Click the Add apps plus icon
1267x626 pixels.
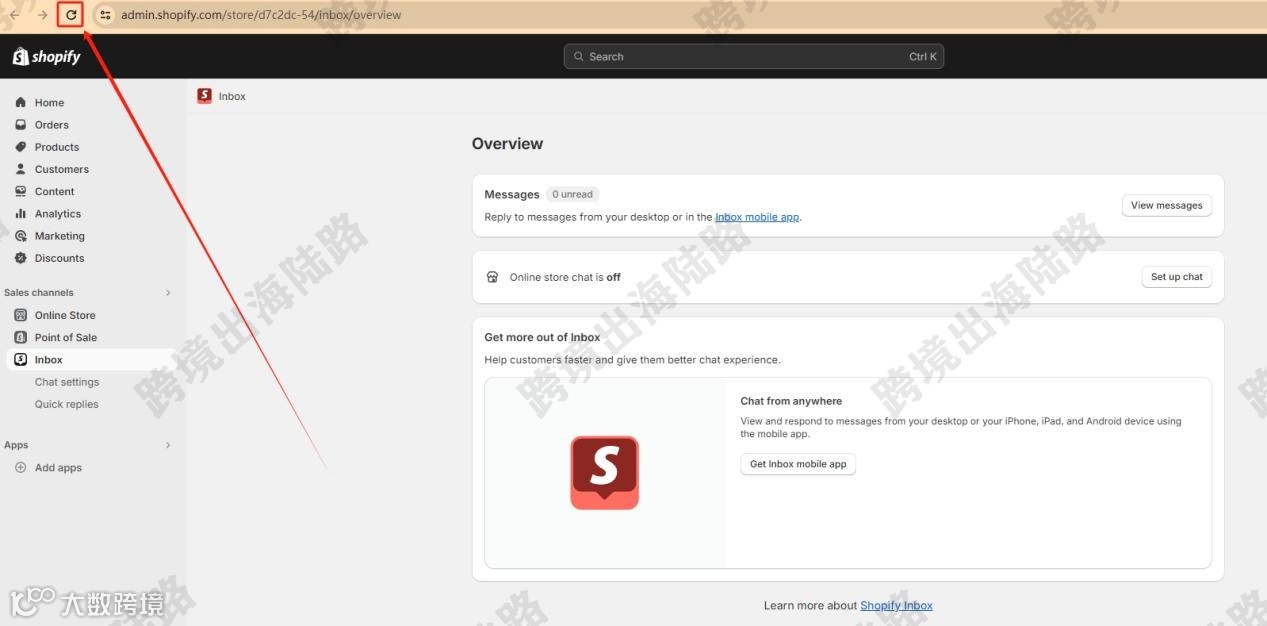tap(21, 467)
